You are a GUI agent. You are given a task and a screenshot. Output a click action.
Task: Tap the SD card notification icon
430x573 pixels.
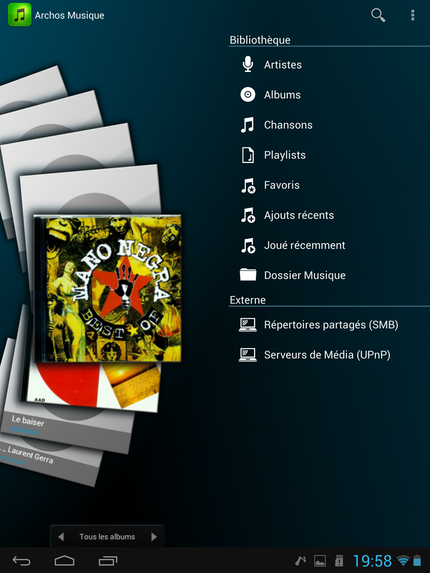(x=339, y=561)
